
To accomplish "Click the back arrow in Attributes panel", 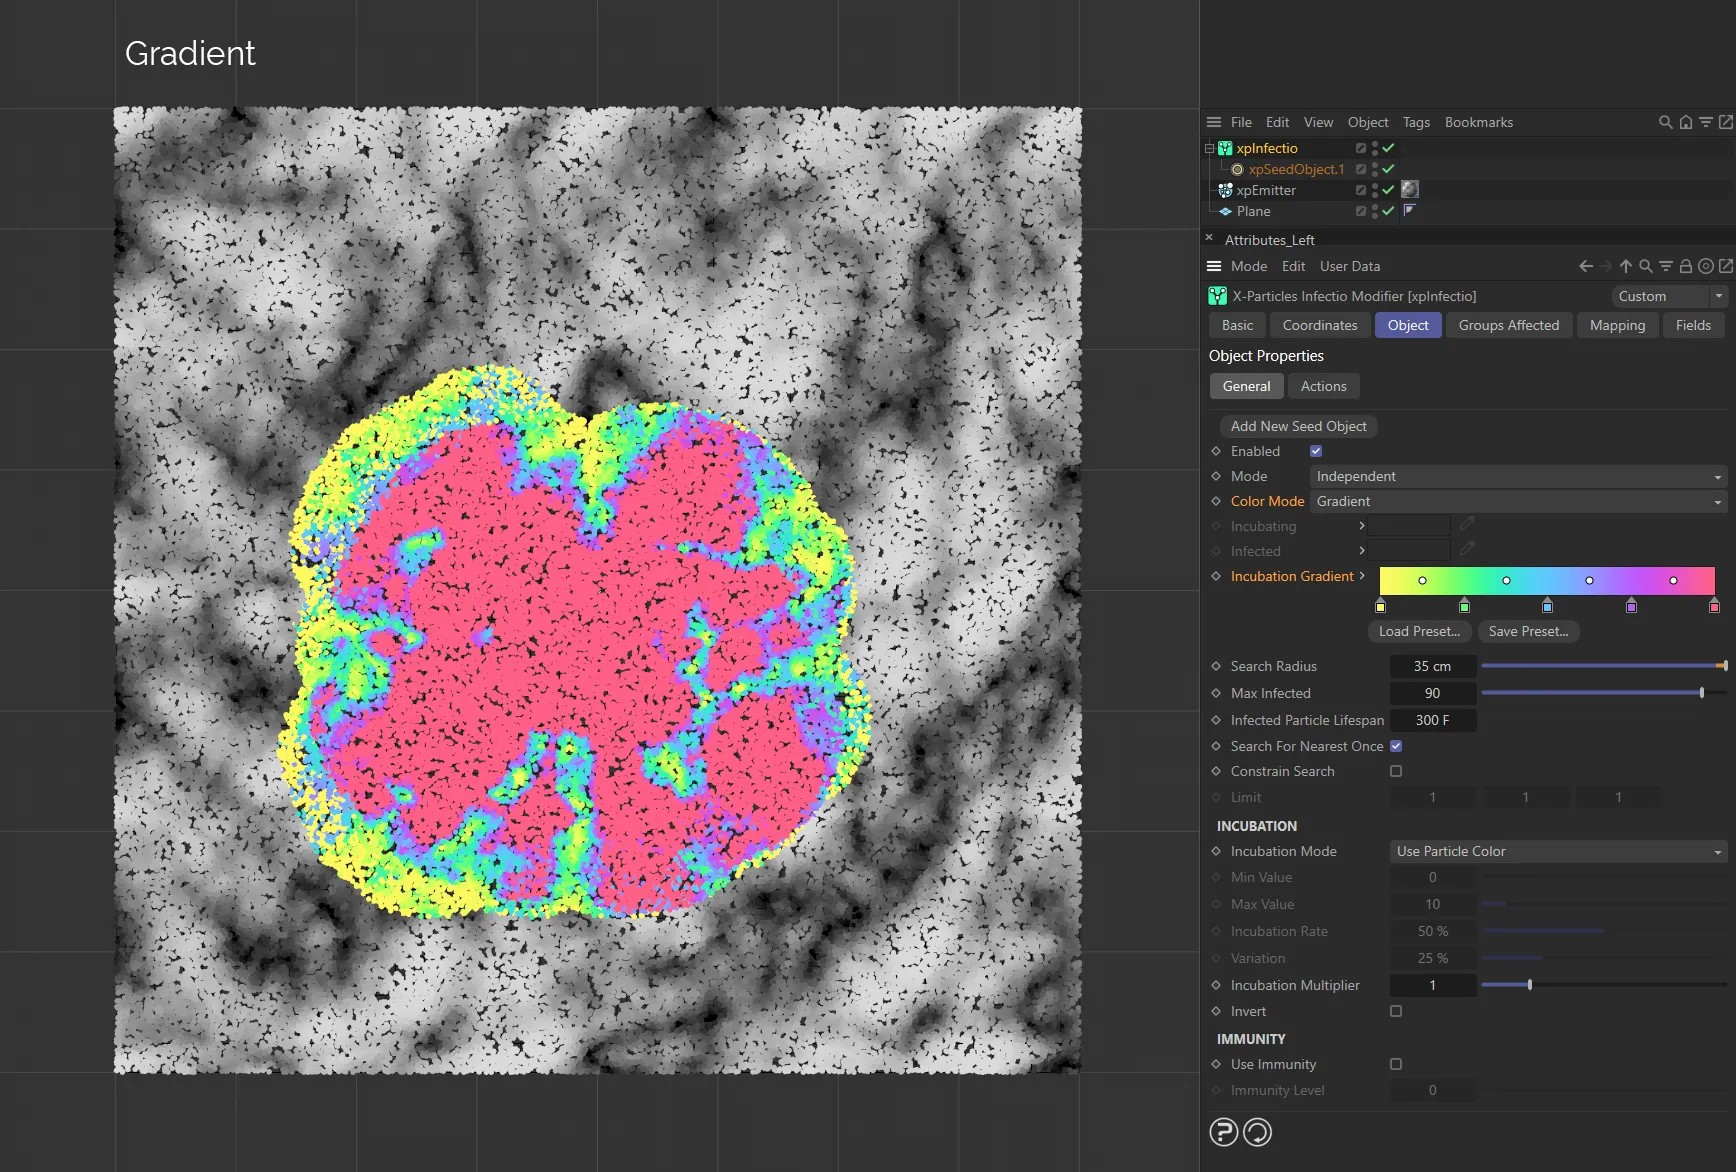I will click(x=1585, y=266).
